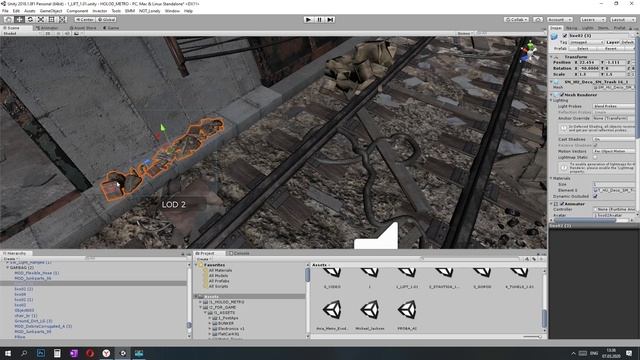This screenshot has height=360, width=640.
Task: Open the Window menu
Action: coord(172,11)
